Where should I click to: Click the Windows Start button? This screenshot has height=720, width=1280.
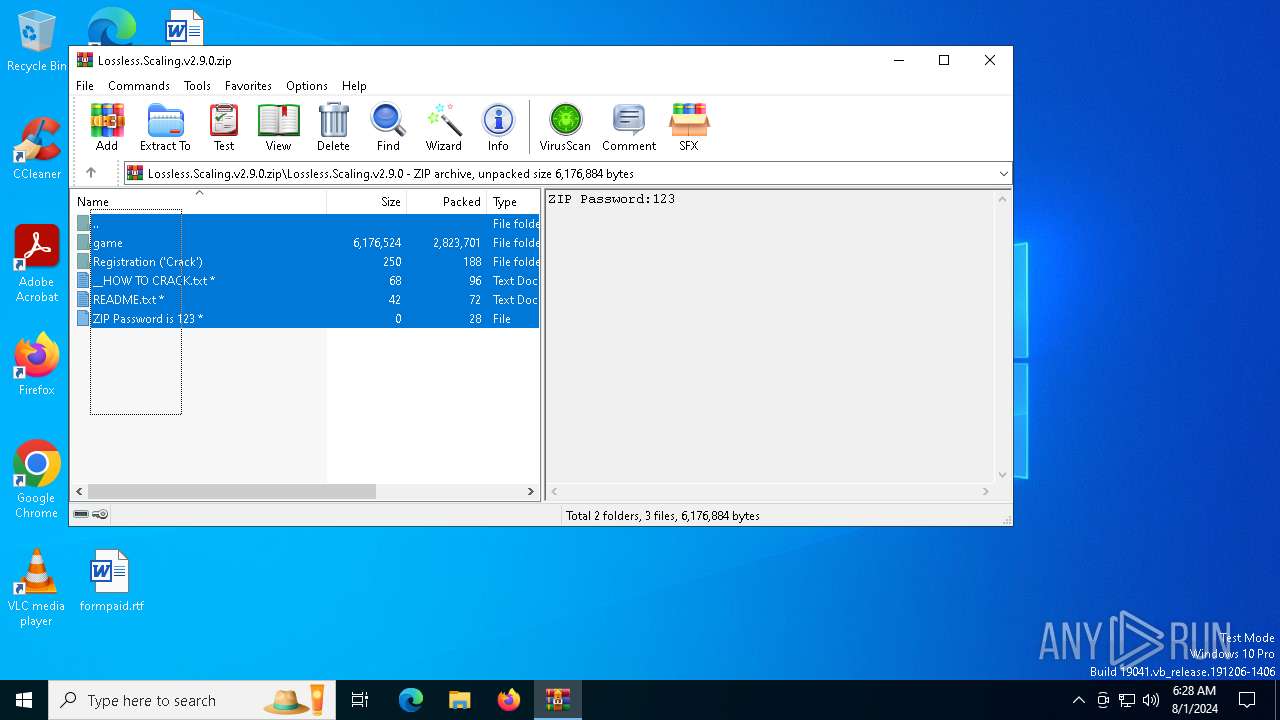pyautogui.click(x=24, y=700)
